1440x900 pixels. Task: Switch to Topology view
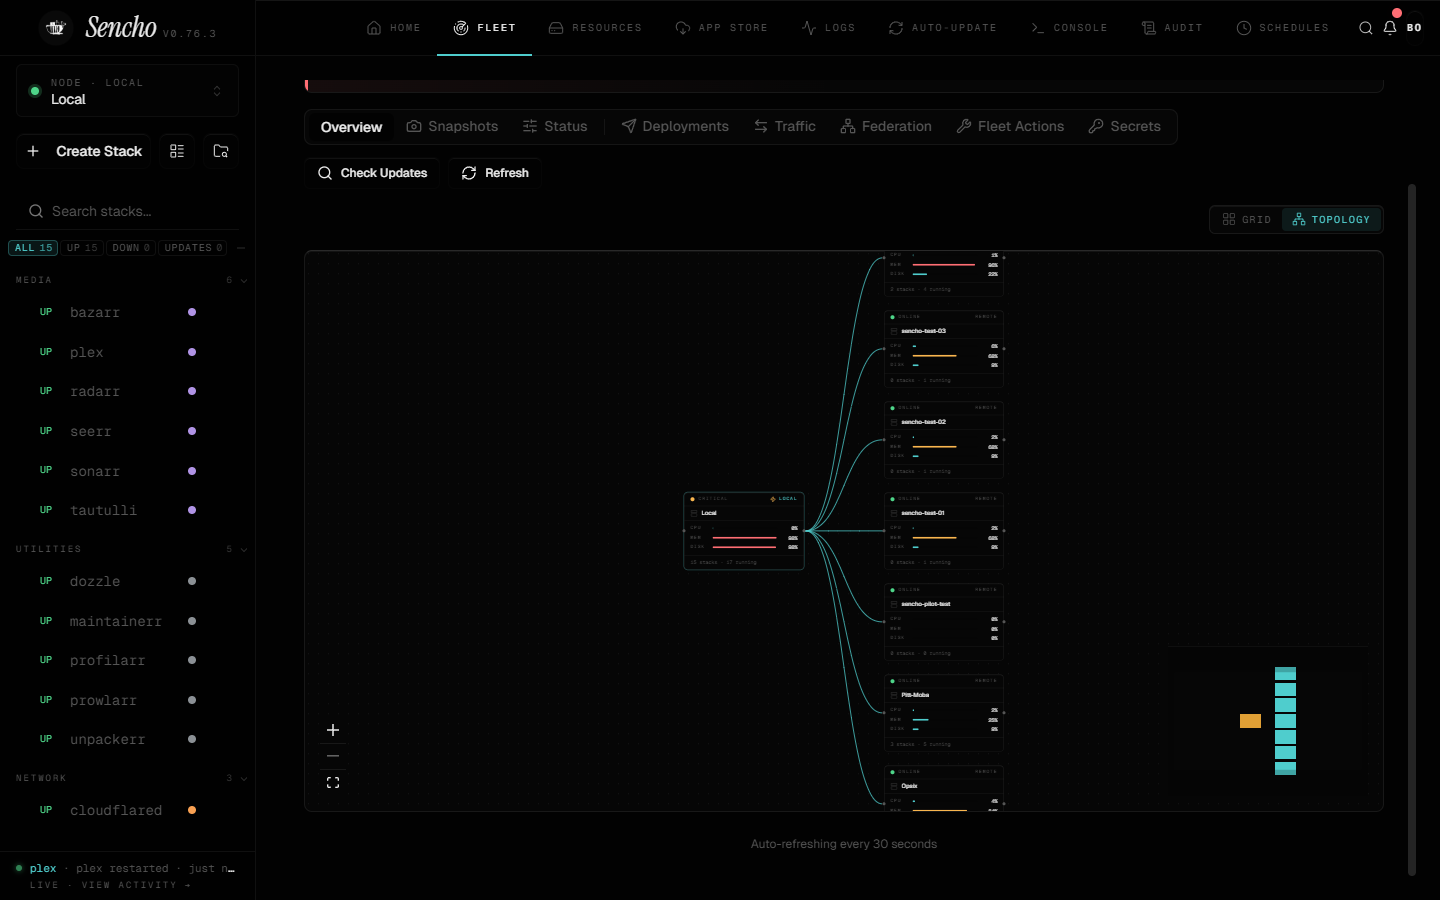pos(1331,219)
